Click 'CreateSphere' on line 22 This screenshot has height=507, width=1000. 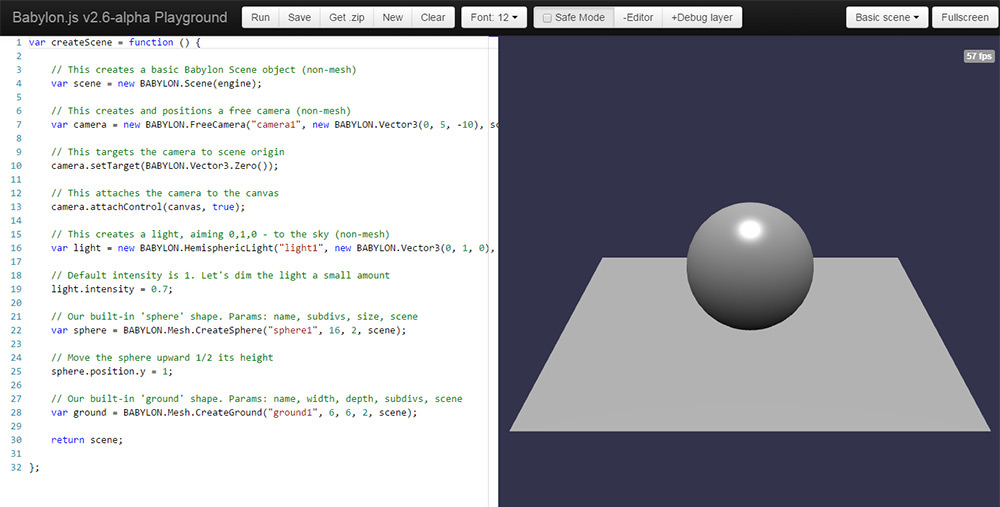[x=229, y=330]
